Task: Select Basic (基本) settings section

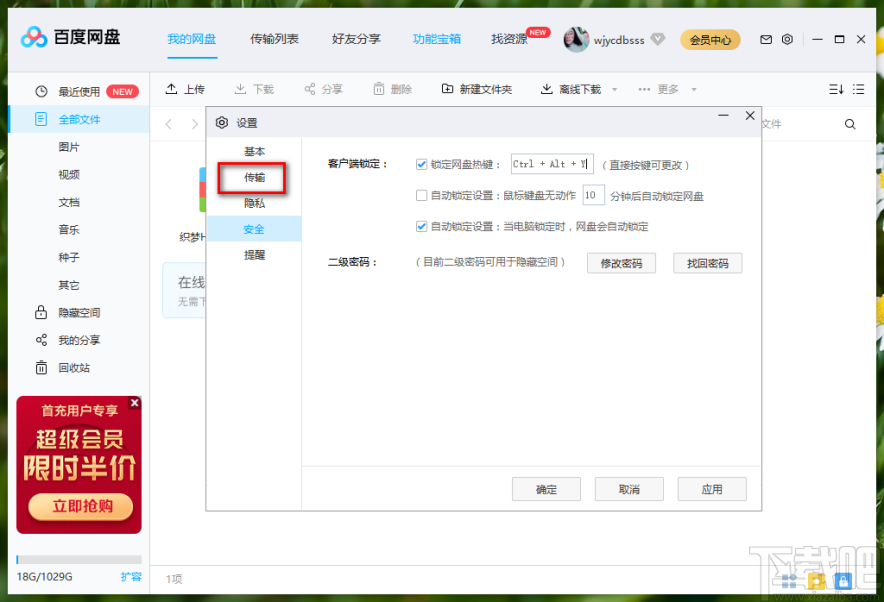Action: (x=254, y=152)
